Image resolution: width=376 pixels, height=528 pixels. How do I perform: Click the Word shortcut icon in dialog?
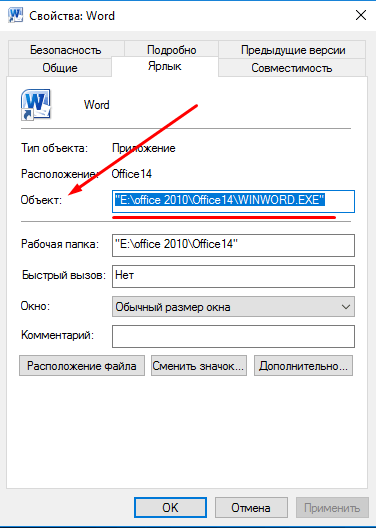[x=36, y=104]
